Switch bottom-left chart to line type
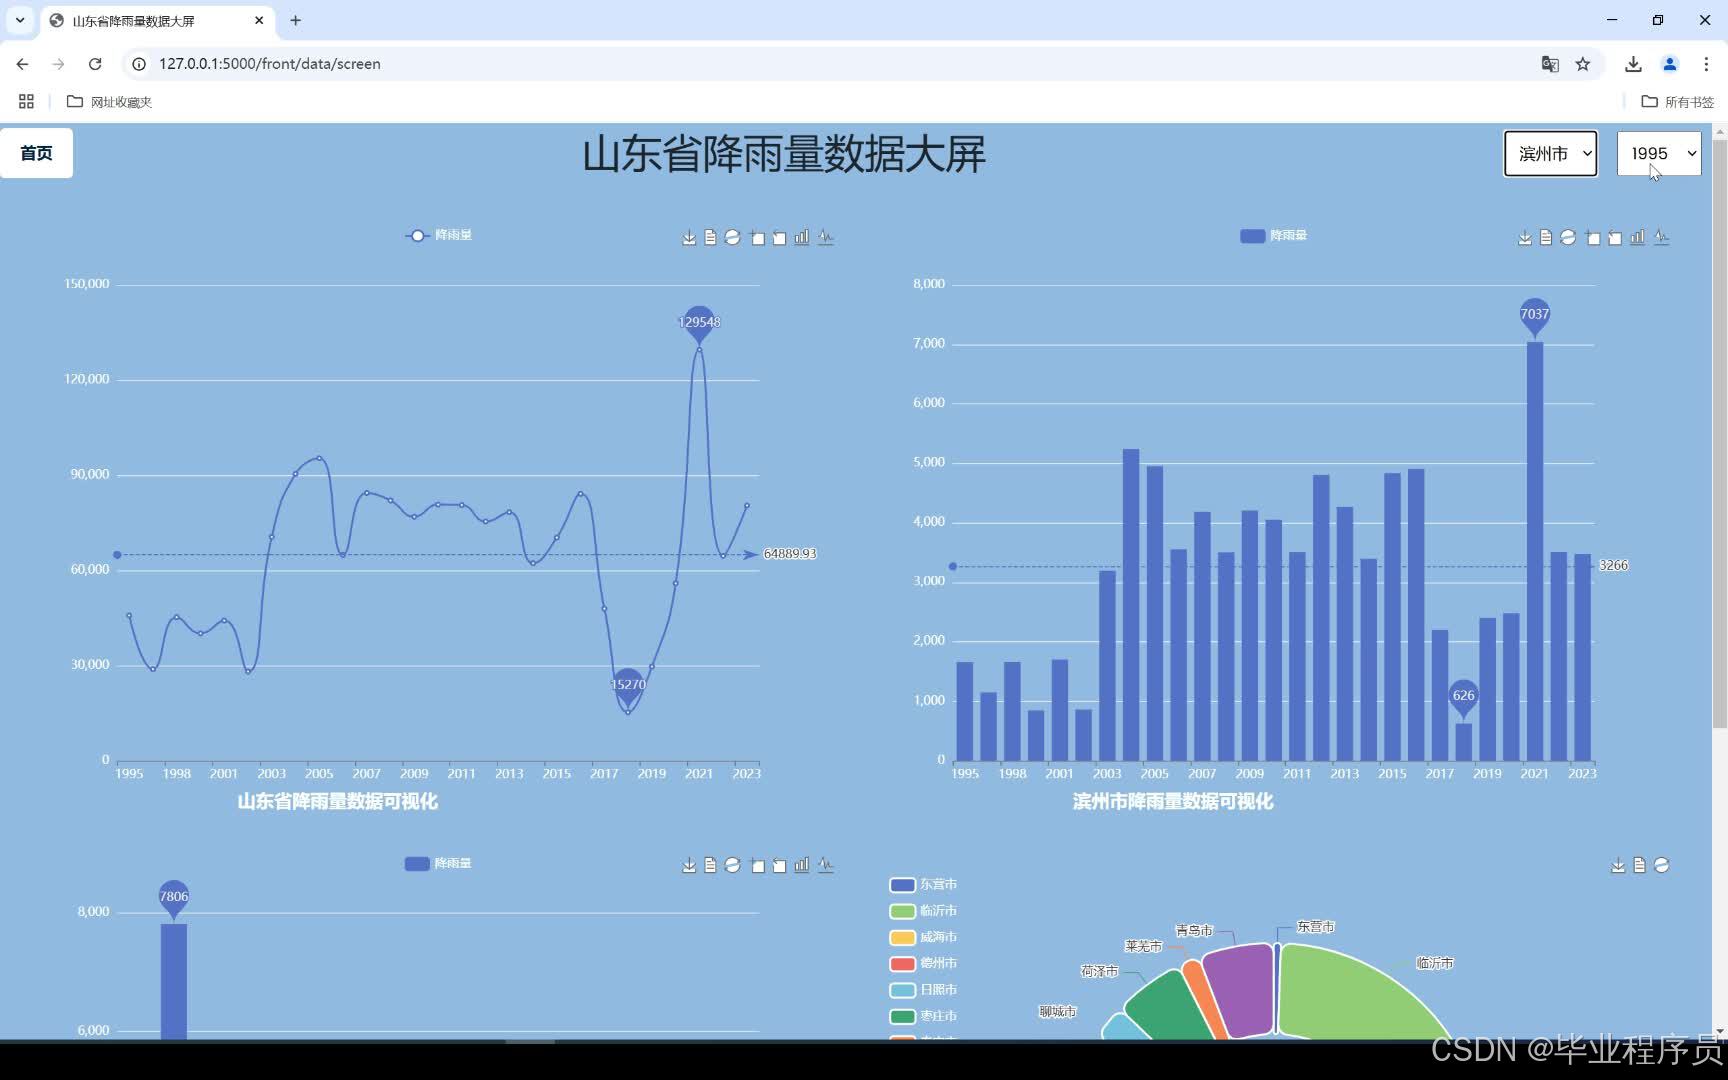1728x1080 pixels. click(825, 865)
